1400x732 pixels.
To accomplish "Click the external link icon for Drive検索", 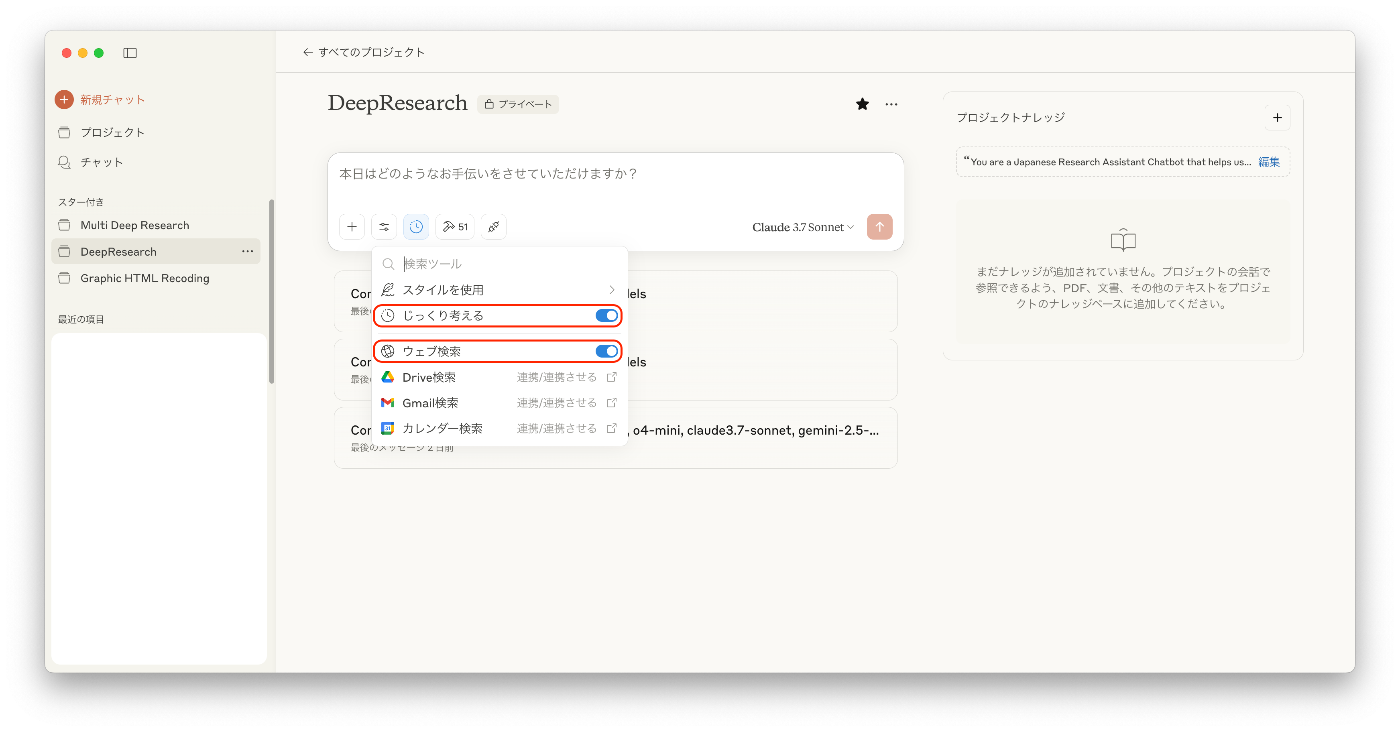I will [x=612, y=377].
